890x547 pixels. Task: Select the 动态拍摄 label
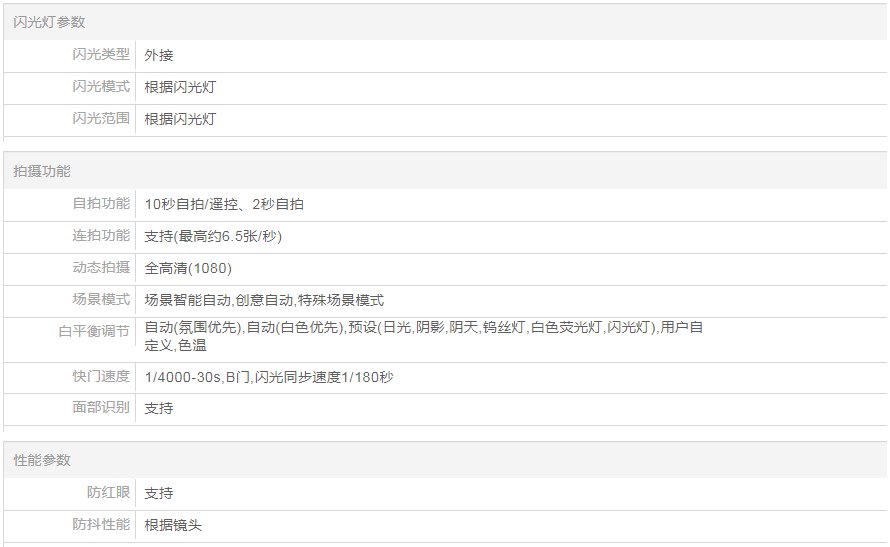[100, 268]
